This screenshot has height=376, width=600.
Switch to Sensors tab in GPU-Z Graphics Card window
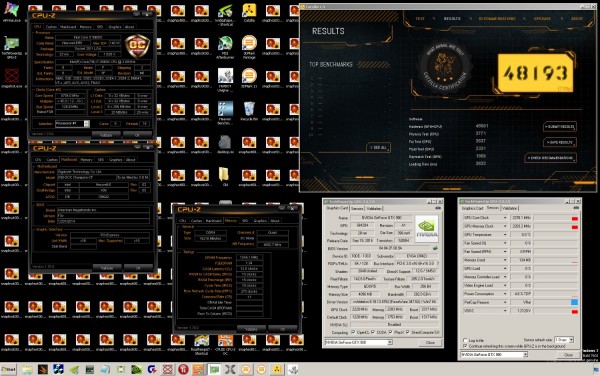(357, 209)
